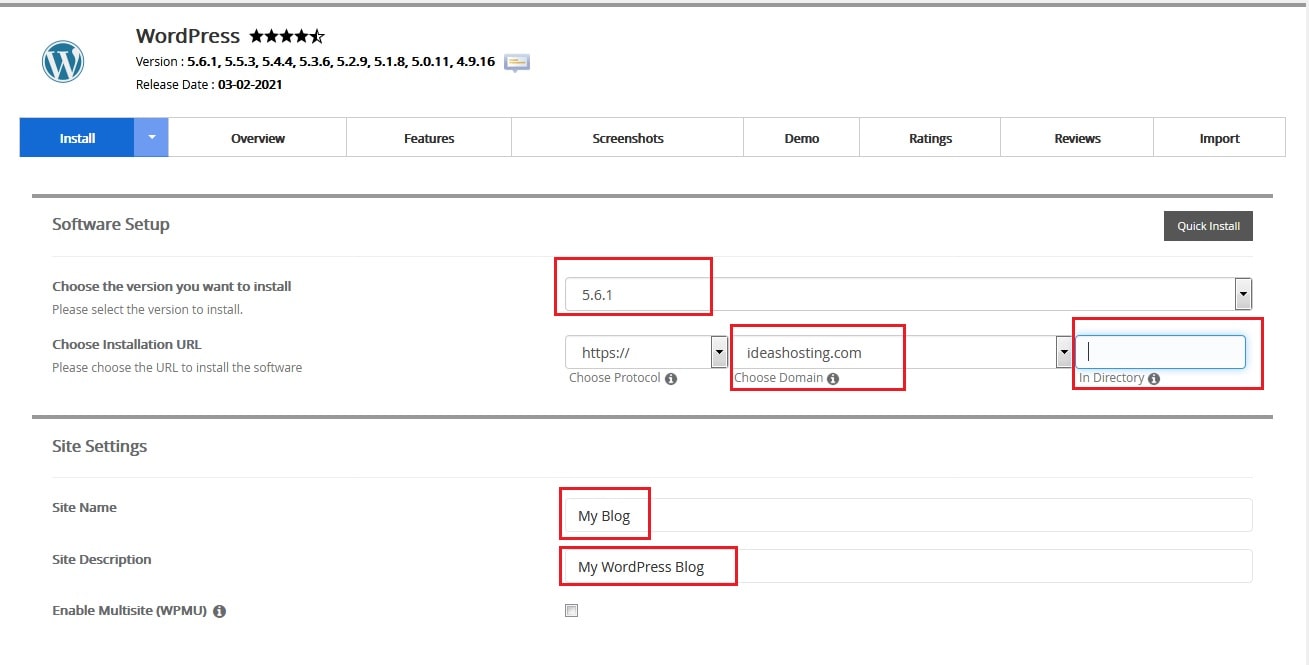Click the Quick Install button
The image size is (1309, 665).
[x=1207, y=225]
